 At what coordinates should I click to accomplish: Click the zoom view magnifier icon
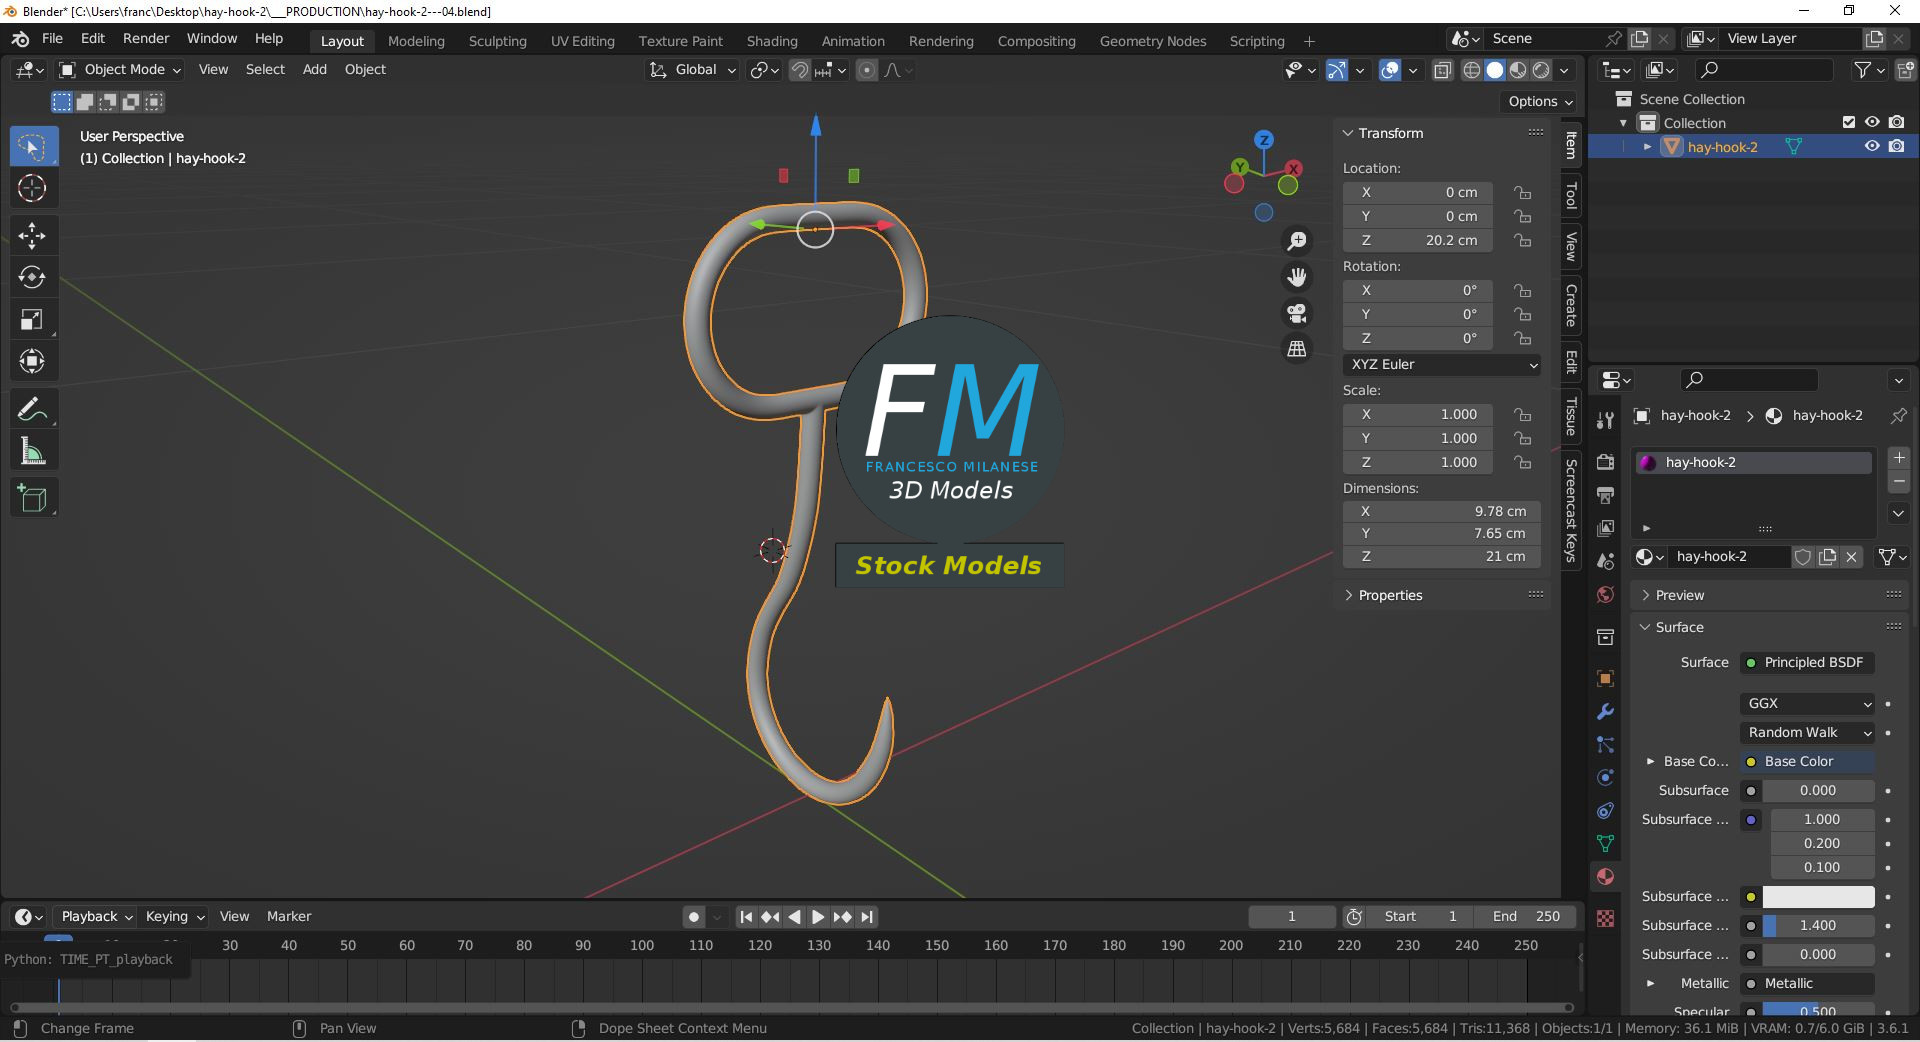coord(1297,241)
